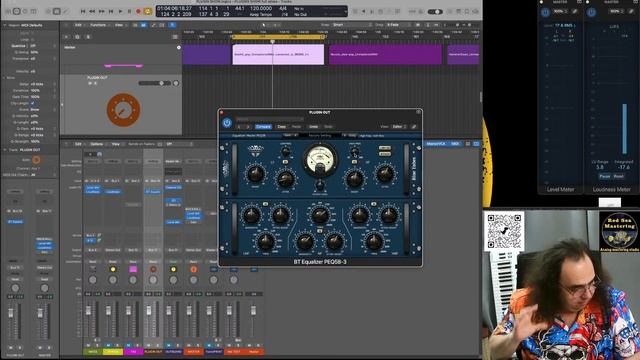Open the Mixer View menu

tap(116, 144)
